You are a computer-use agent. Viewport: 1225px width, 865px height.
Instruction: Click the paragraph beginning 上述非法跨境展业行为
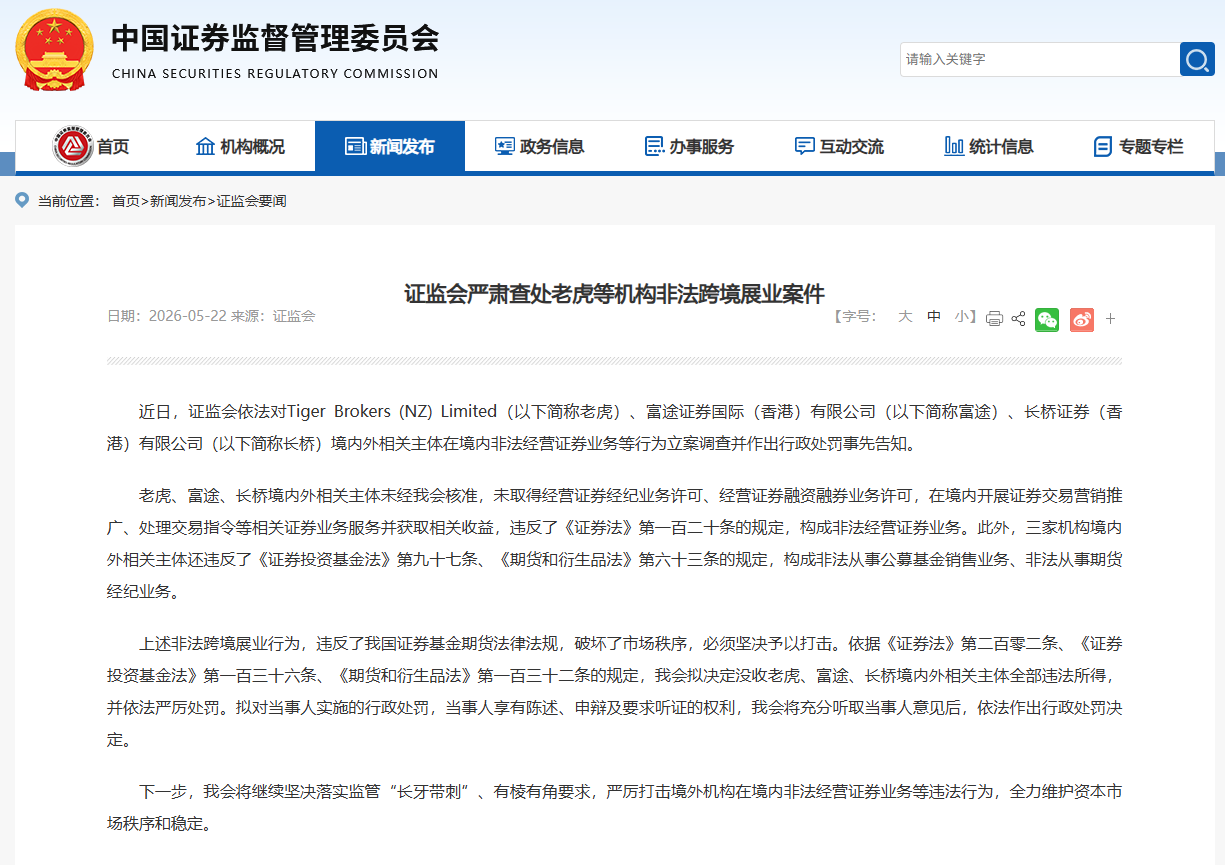(614, 691)
